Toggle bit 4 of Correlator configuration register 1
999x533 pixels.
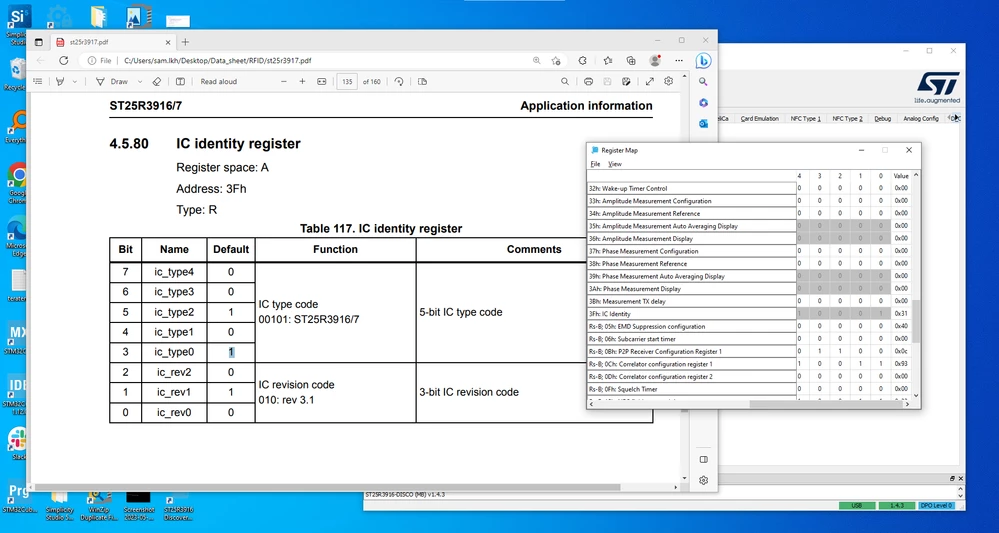point(799,364)
